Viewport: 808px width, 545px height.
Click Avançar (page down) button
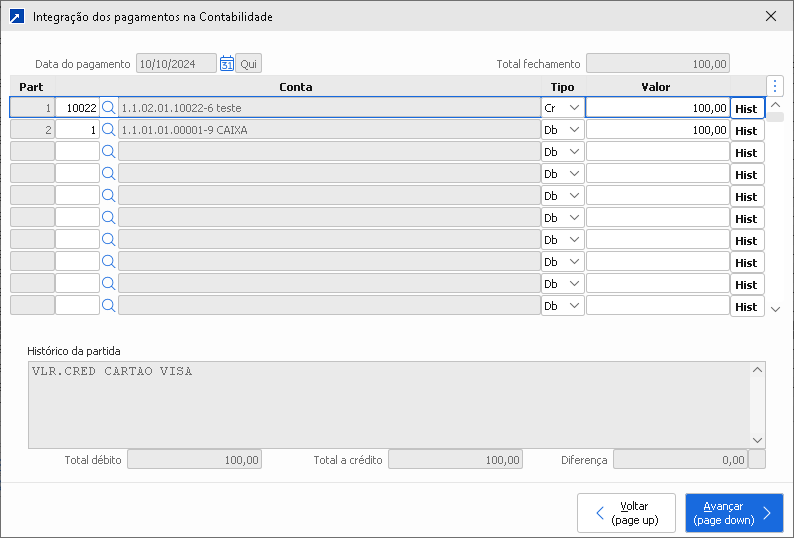coord(734,513)
